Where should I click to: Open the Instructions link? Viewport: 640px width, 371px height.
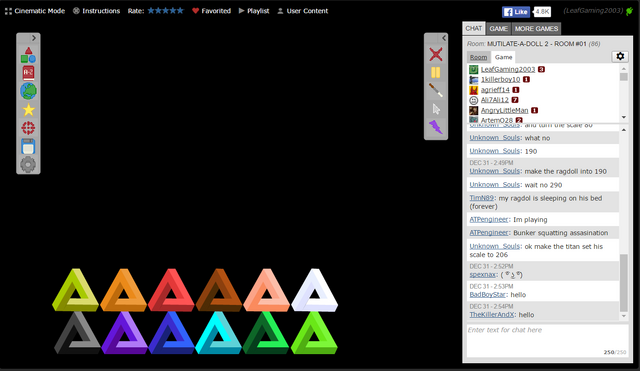96,11
